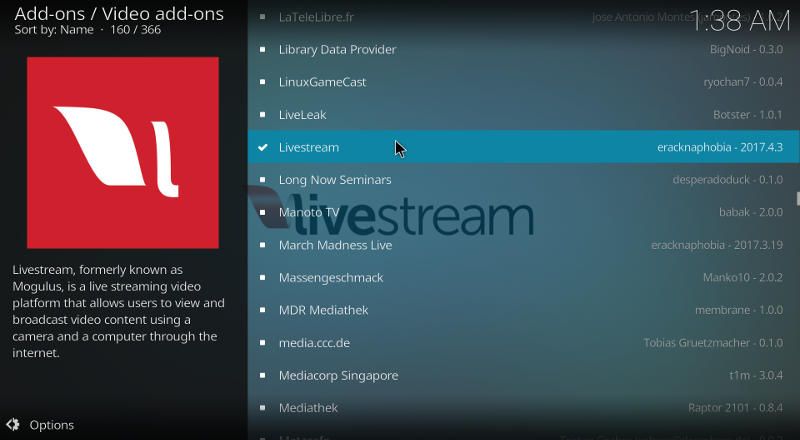The width and height of the screenshot is (800, 440).
Task: Select the Library Data Provider add-on
Action: point(523,50)
